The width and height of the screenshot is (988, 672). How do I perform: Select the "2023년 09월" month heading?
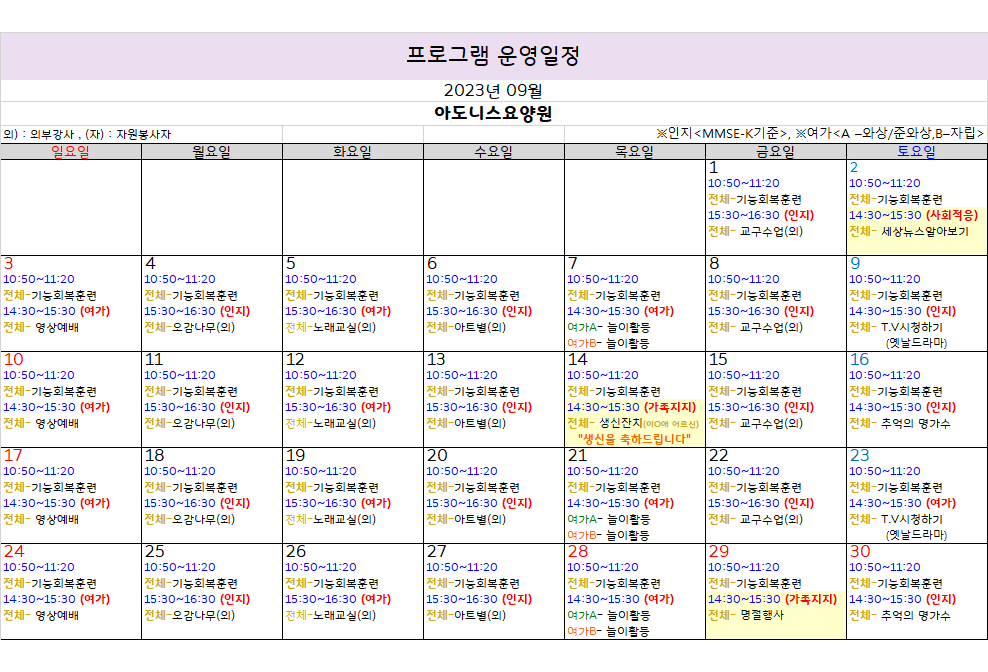[x=493, y=91]
